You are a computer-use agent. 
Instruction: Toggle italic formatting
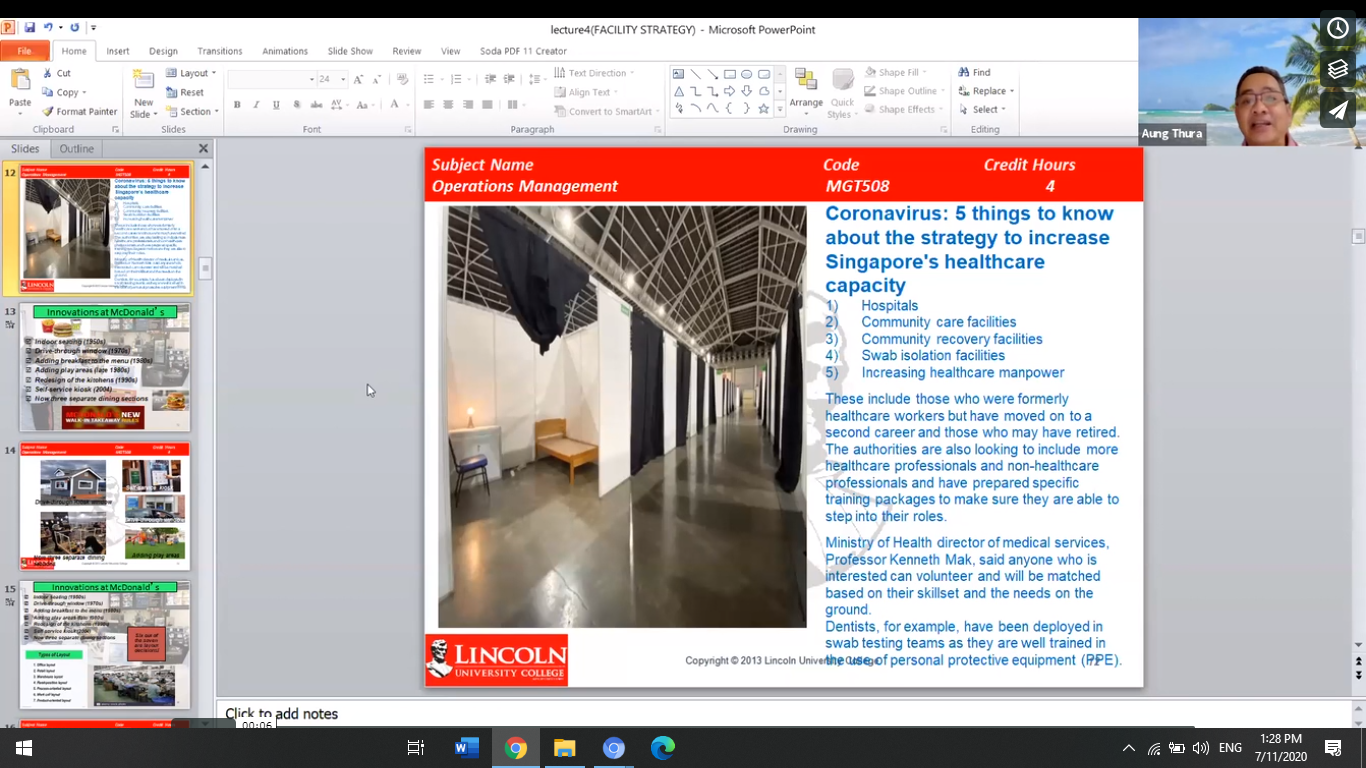click(x=257, y=104)
